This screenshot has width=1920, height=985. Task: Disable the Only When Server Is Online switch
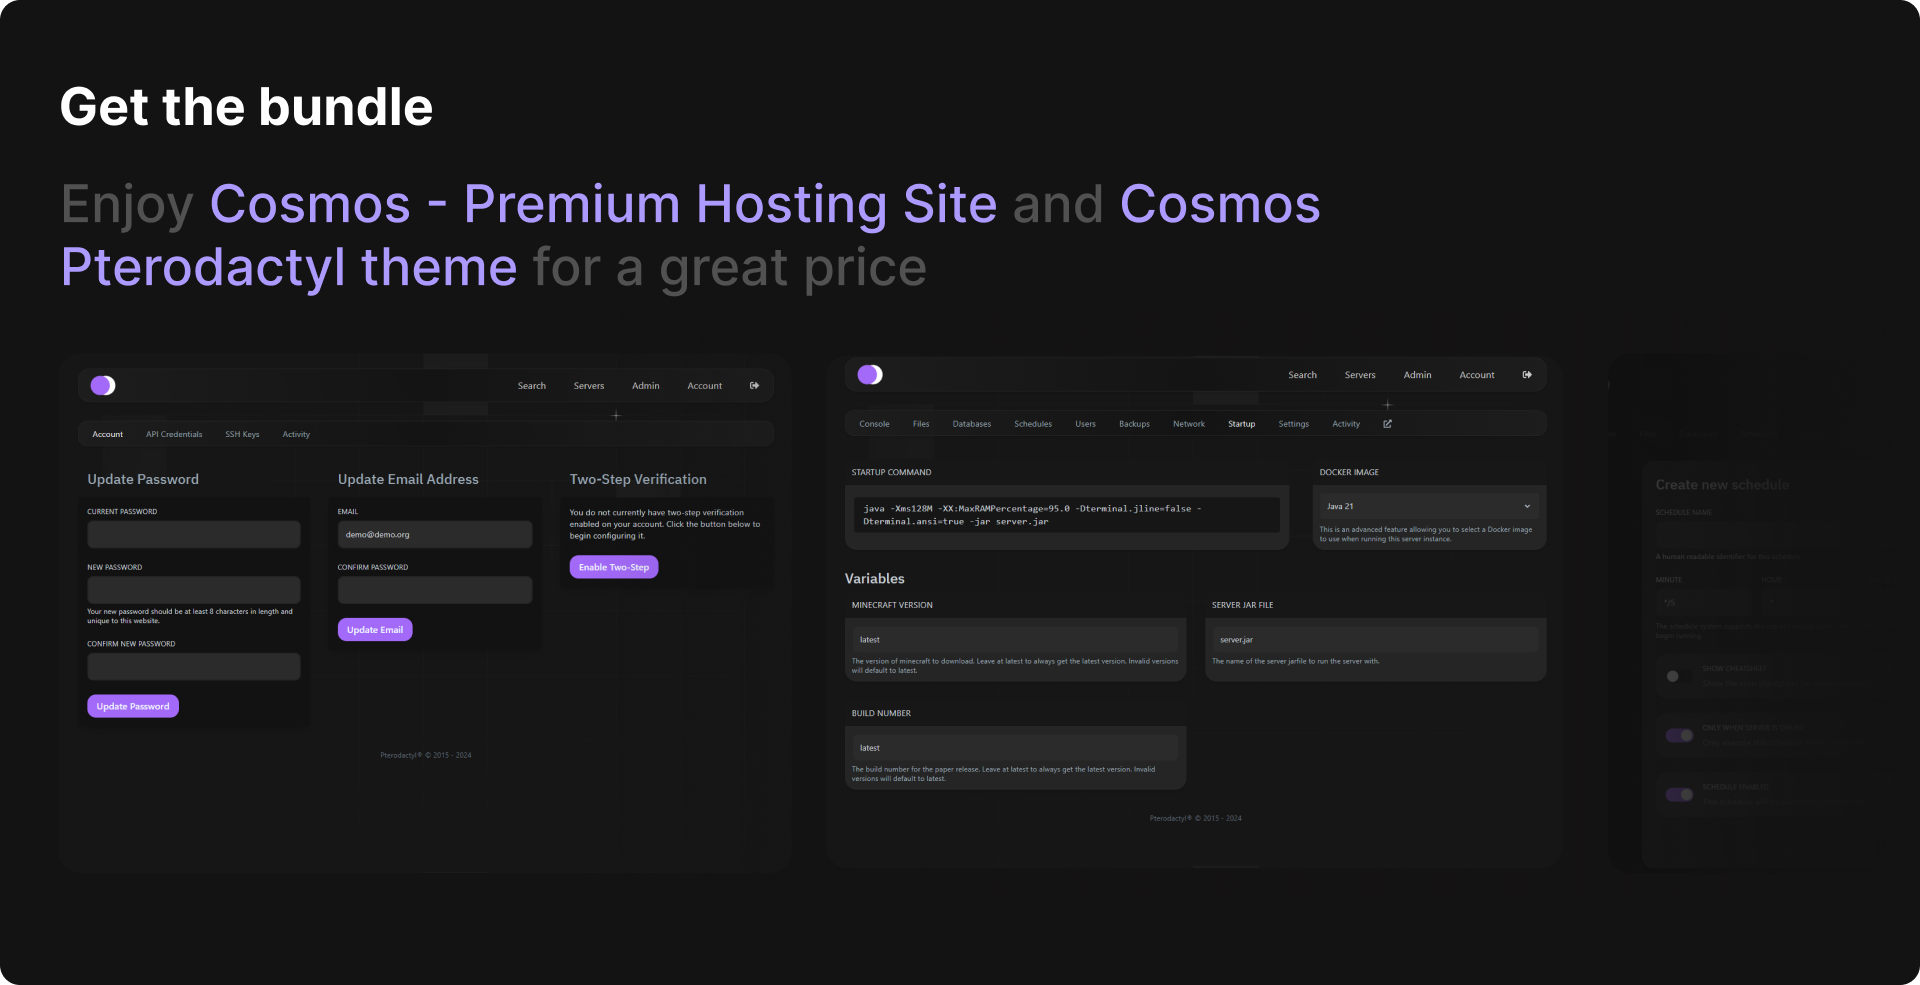(x=1679, y=735)
